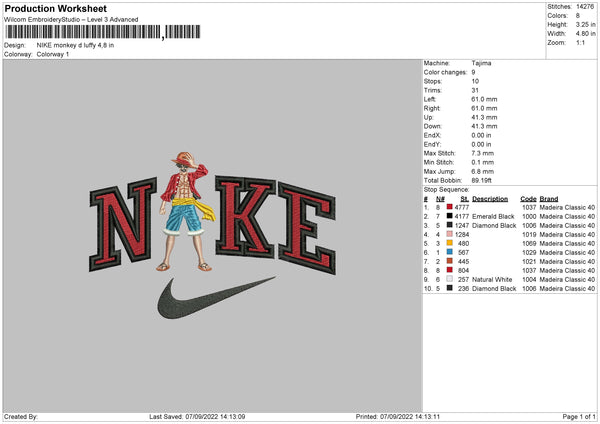Click the barcode under the worksheet title
The height and width of the screenshot is (424, 600).
(103, 32)
